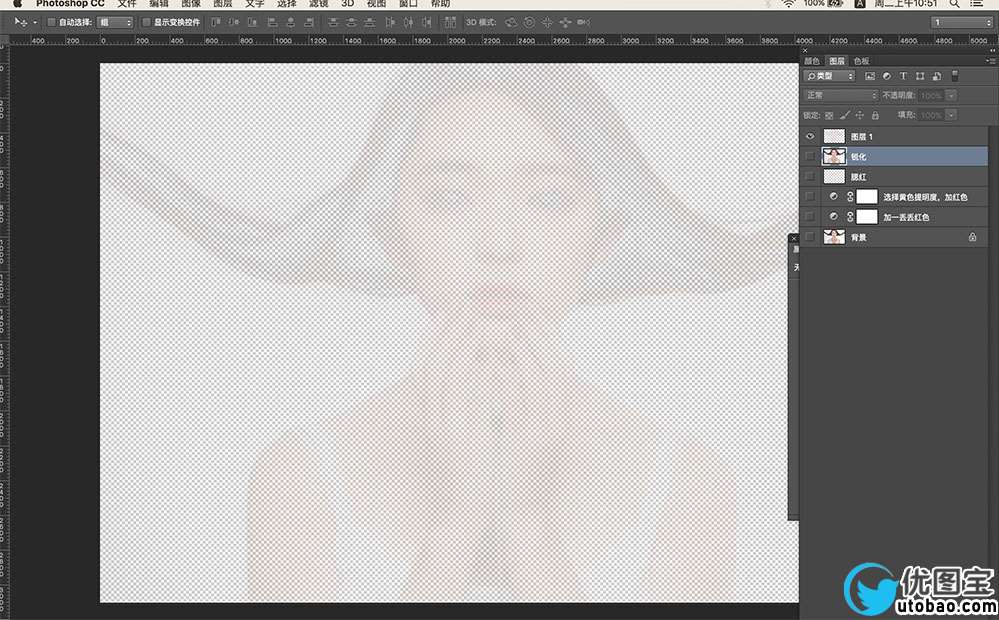This screenshot has width=999, height=620.
Task: Select the 腮红 layer thumbnail
Action: 832,176
